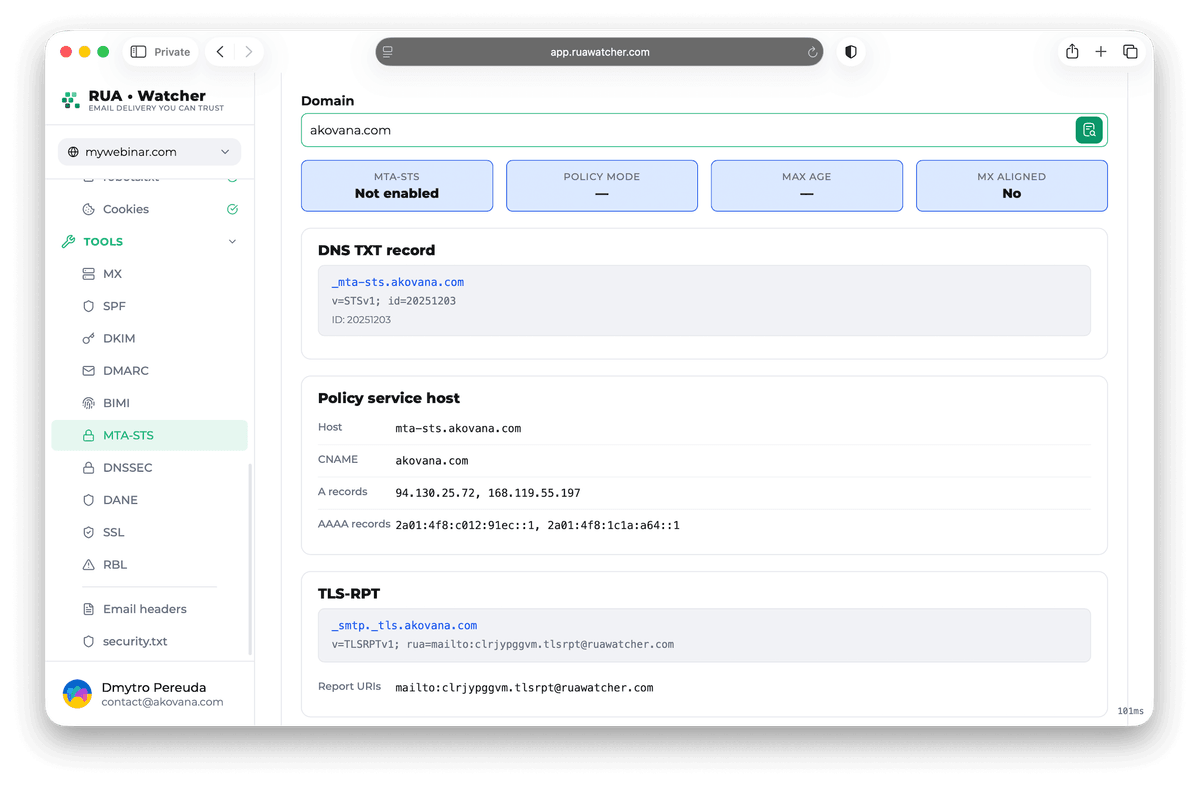The width and height of the screenshot is (1199, 786).
Task: Click the POLICY MODE card
Action: pyautogui.click(x=602, y=186)
